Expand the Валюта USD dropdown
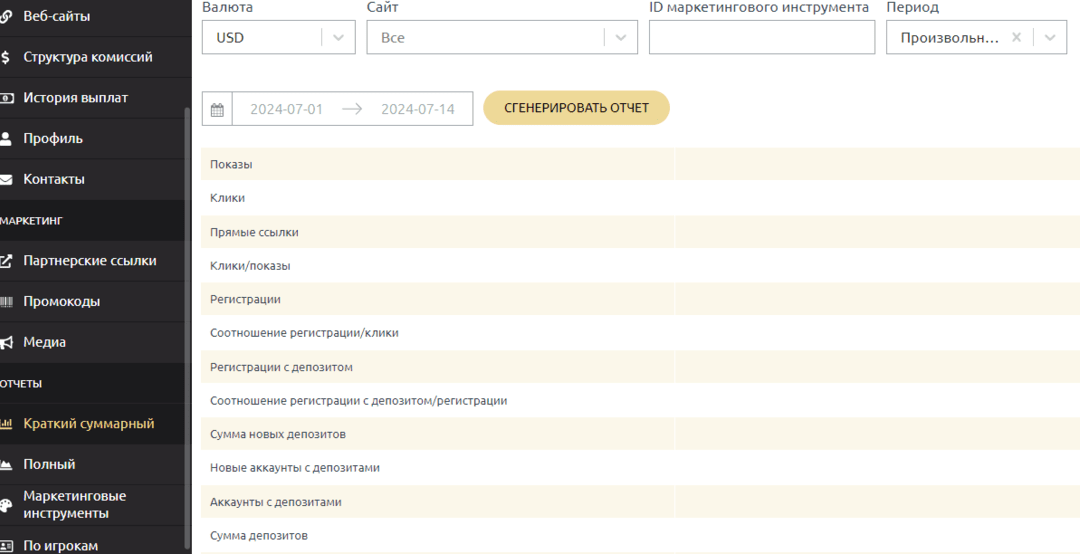The image size is (1080, 554). point(338,38)
